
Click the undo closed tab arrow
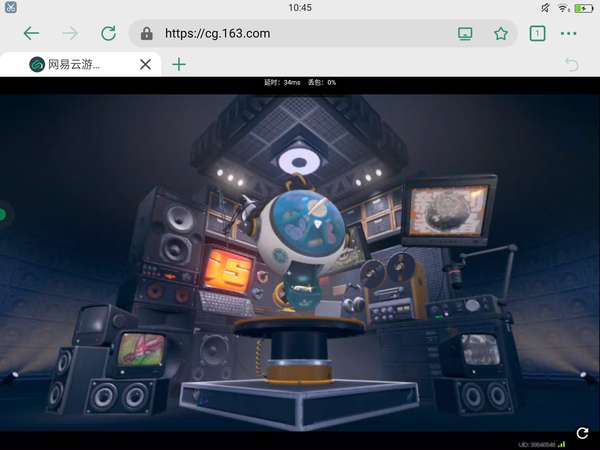pyautogui.click(x=572, y=64)
